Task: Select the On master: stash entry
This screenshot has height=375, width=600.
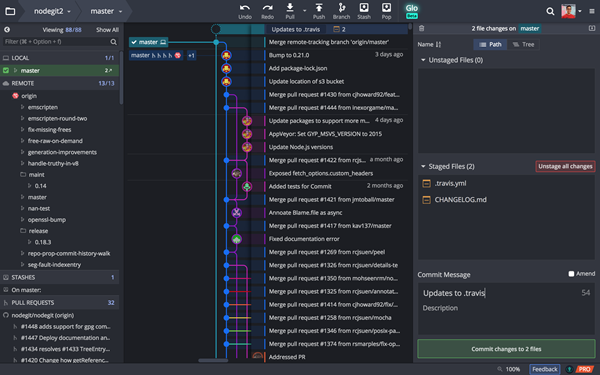Action: coord(26,290)
